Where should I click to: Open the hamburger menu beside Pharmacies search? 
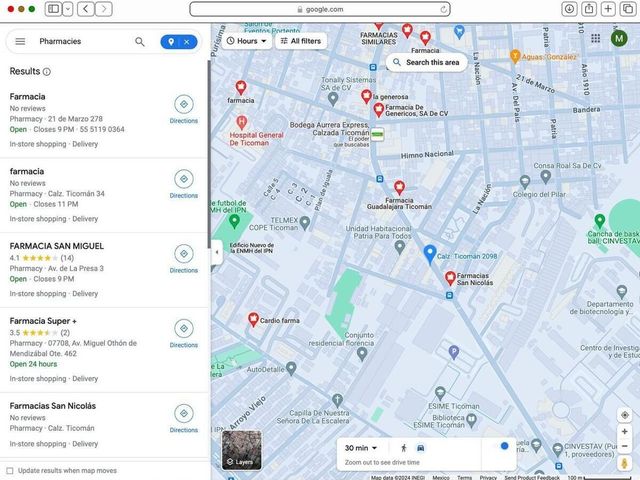[x=20, y=41]
